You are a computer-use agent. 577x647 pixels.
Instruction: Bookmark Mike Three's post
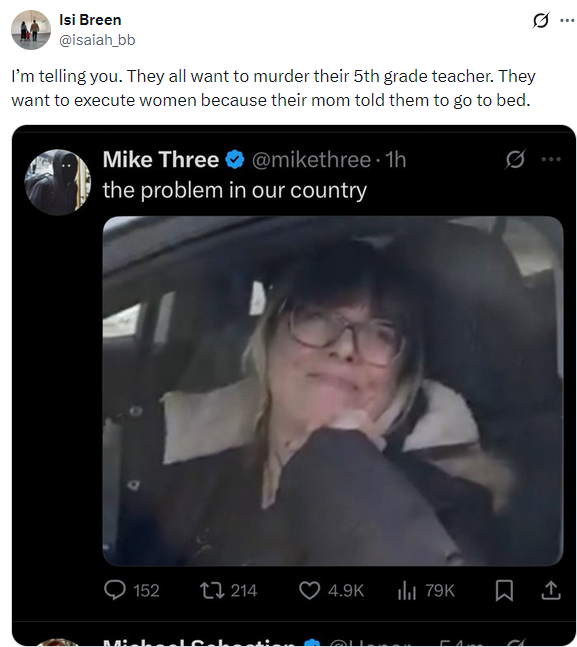coord(504,590)
